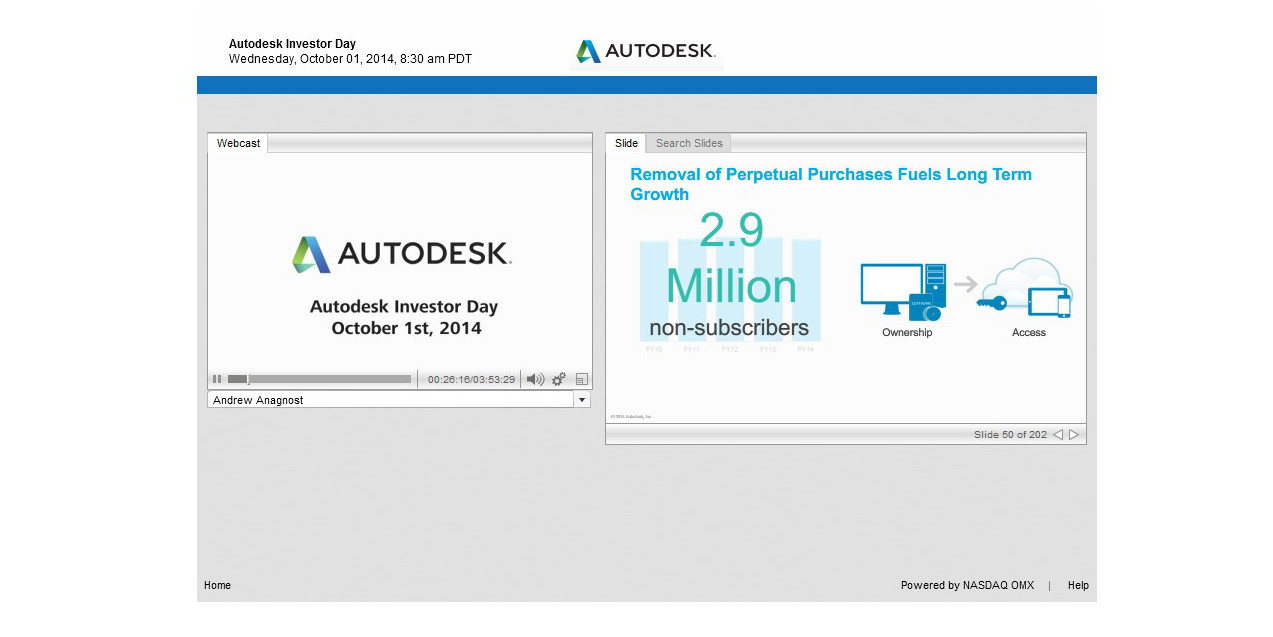Click the Autodesk logo on the video title card
Viewport: 1273px width, 637px height.
[x=399, y=253]
